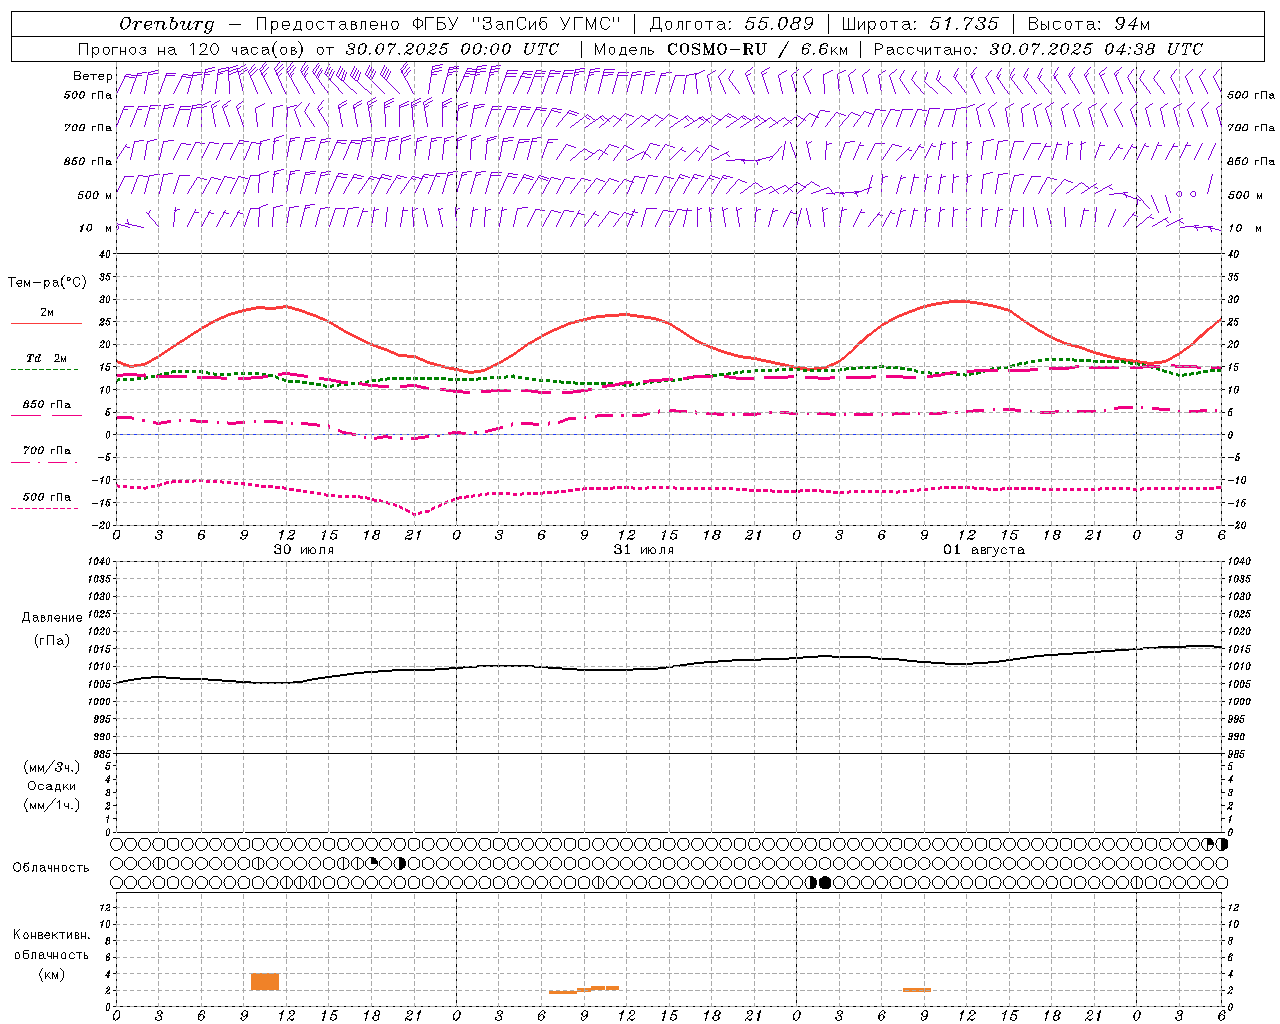Click the 'Ветер' wind section label
This screenshot has height=1024, width=1280.
(93, 76)
